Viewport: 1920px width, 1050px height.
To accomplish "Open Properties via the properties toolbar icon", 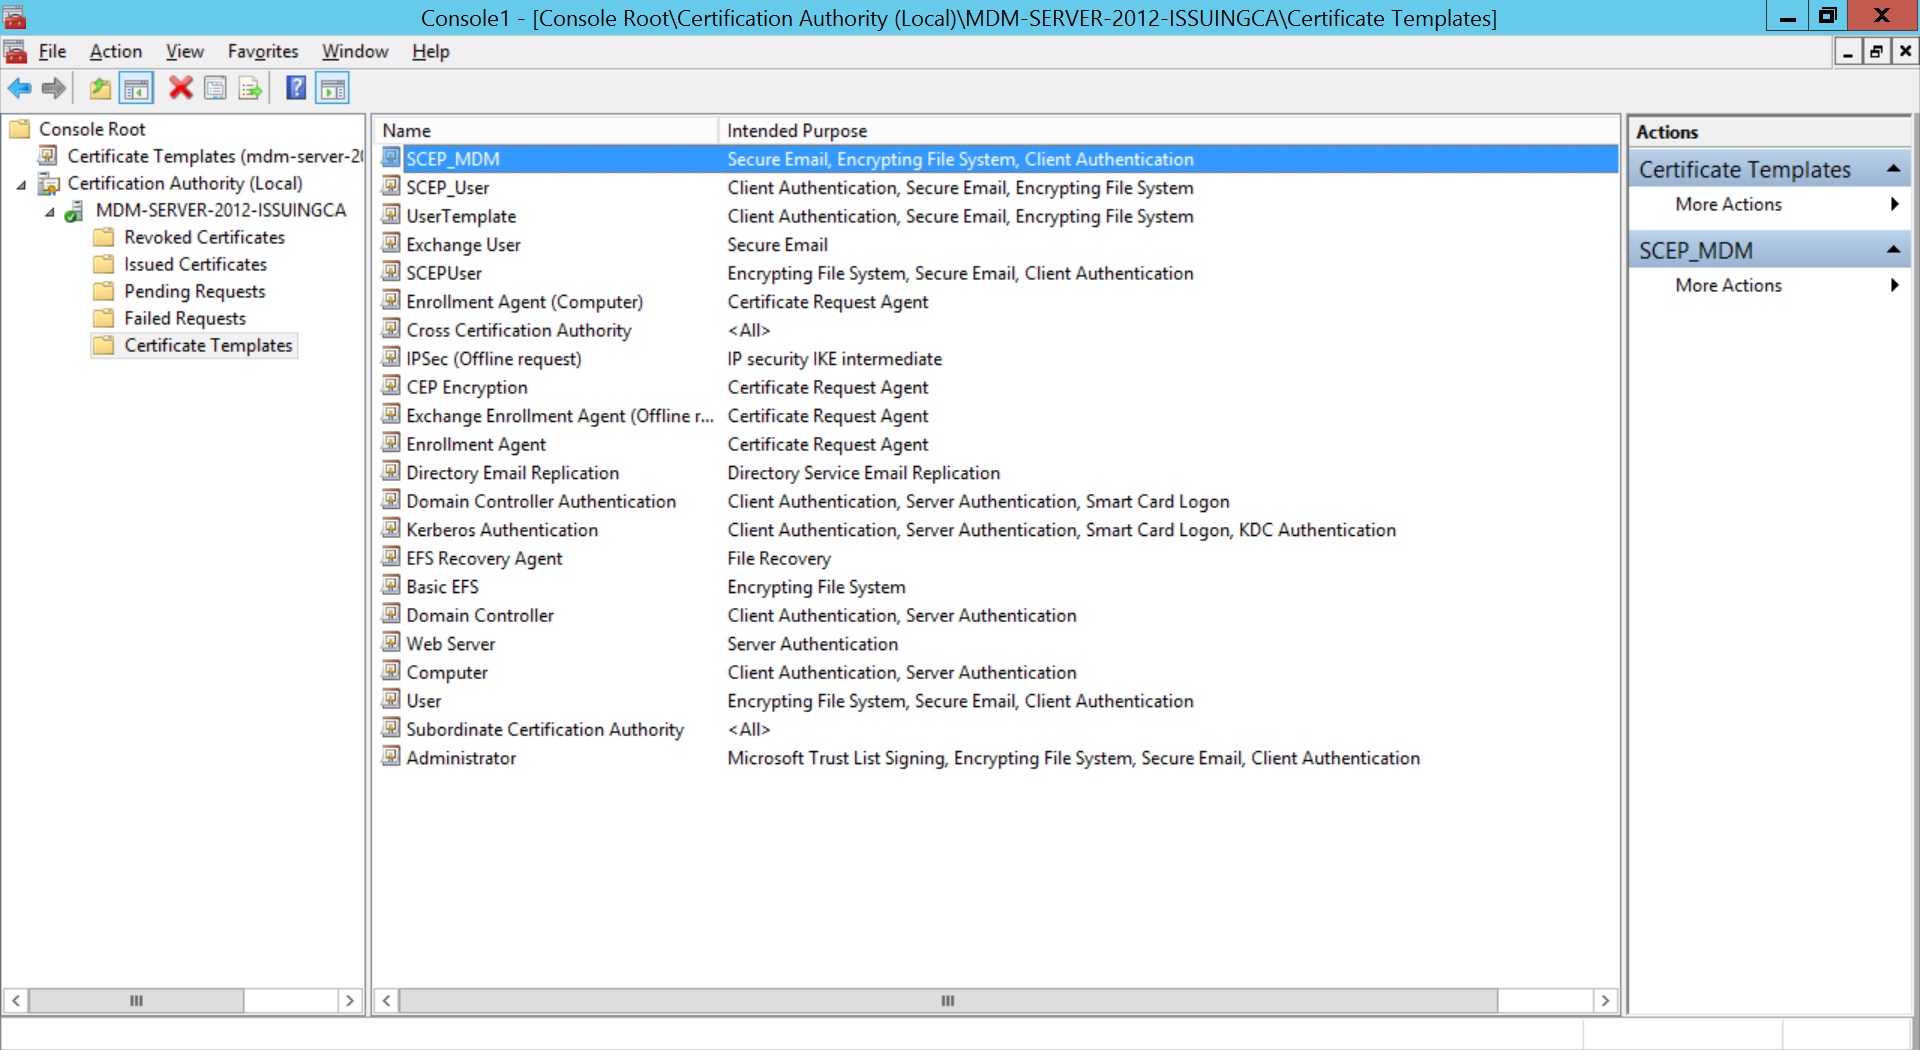I will pos(216,88).
